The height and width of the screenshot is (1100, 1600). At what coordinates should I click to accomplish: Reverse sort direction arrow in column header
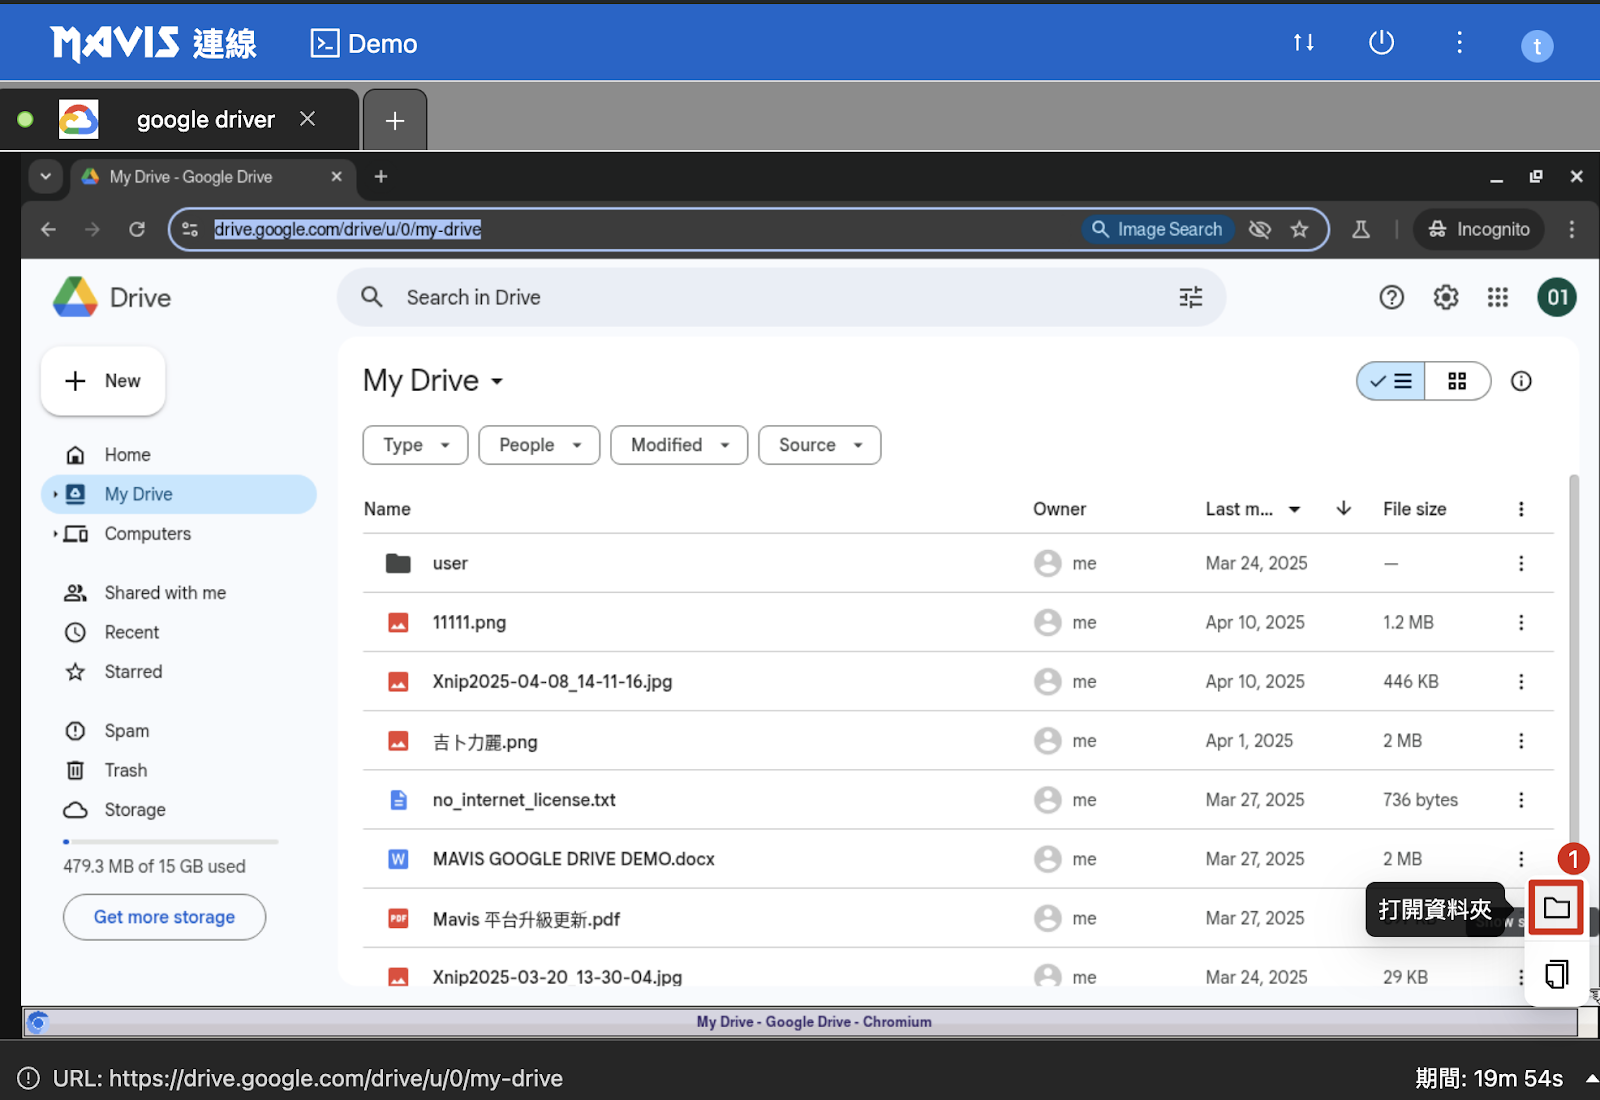(x=1343, y=509)
